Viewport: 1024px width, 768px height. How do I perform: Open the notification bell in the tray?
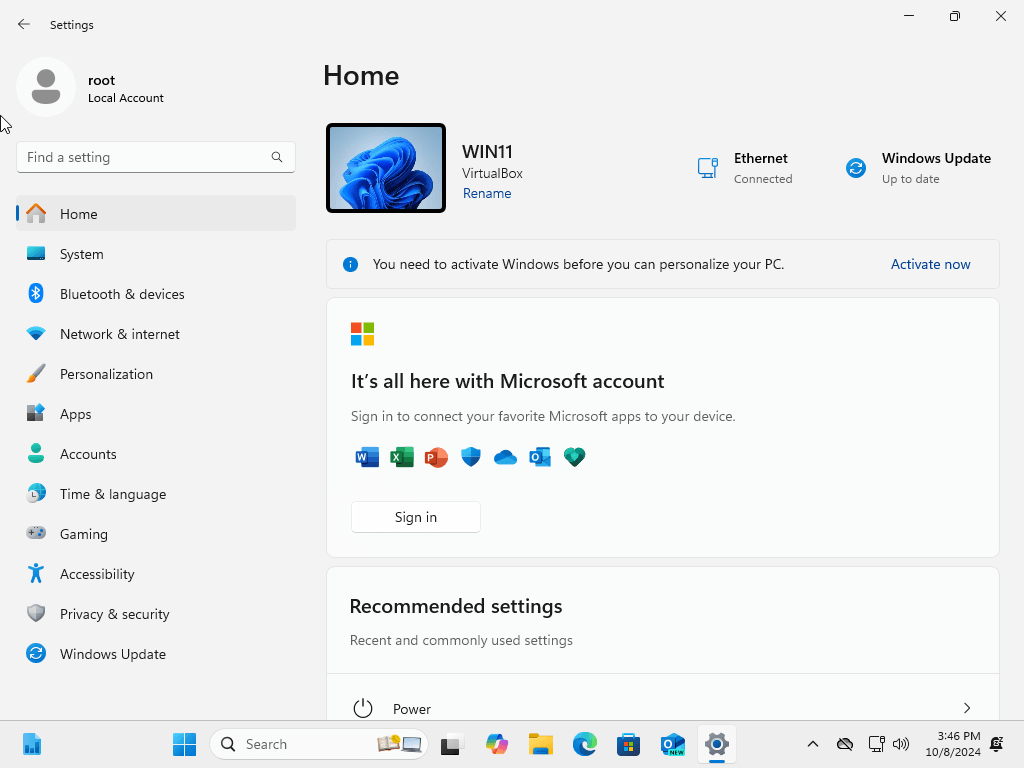tap(997, 744)
